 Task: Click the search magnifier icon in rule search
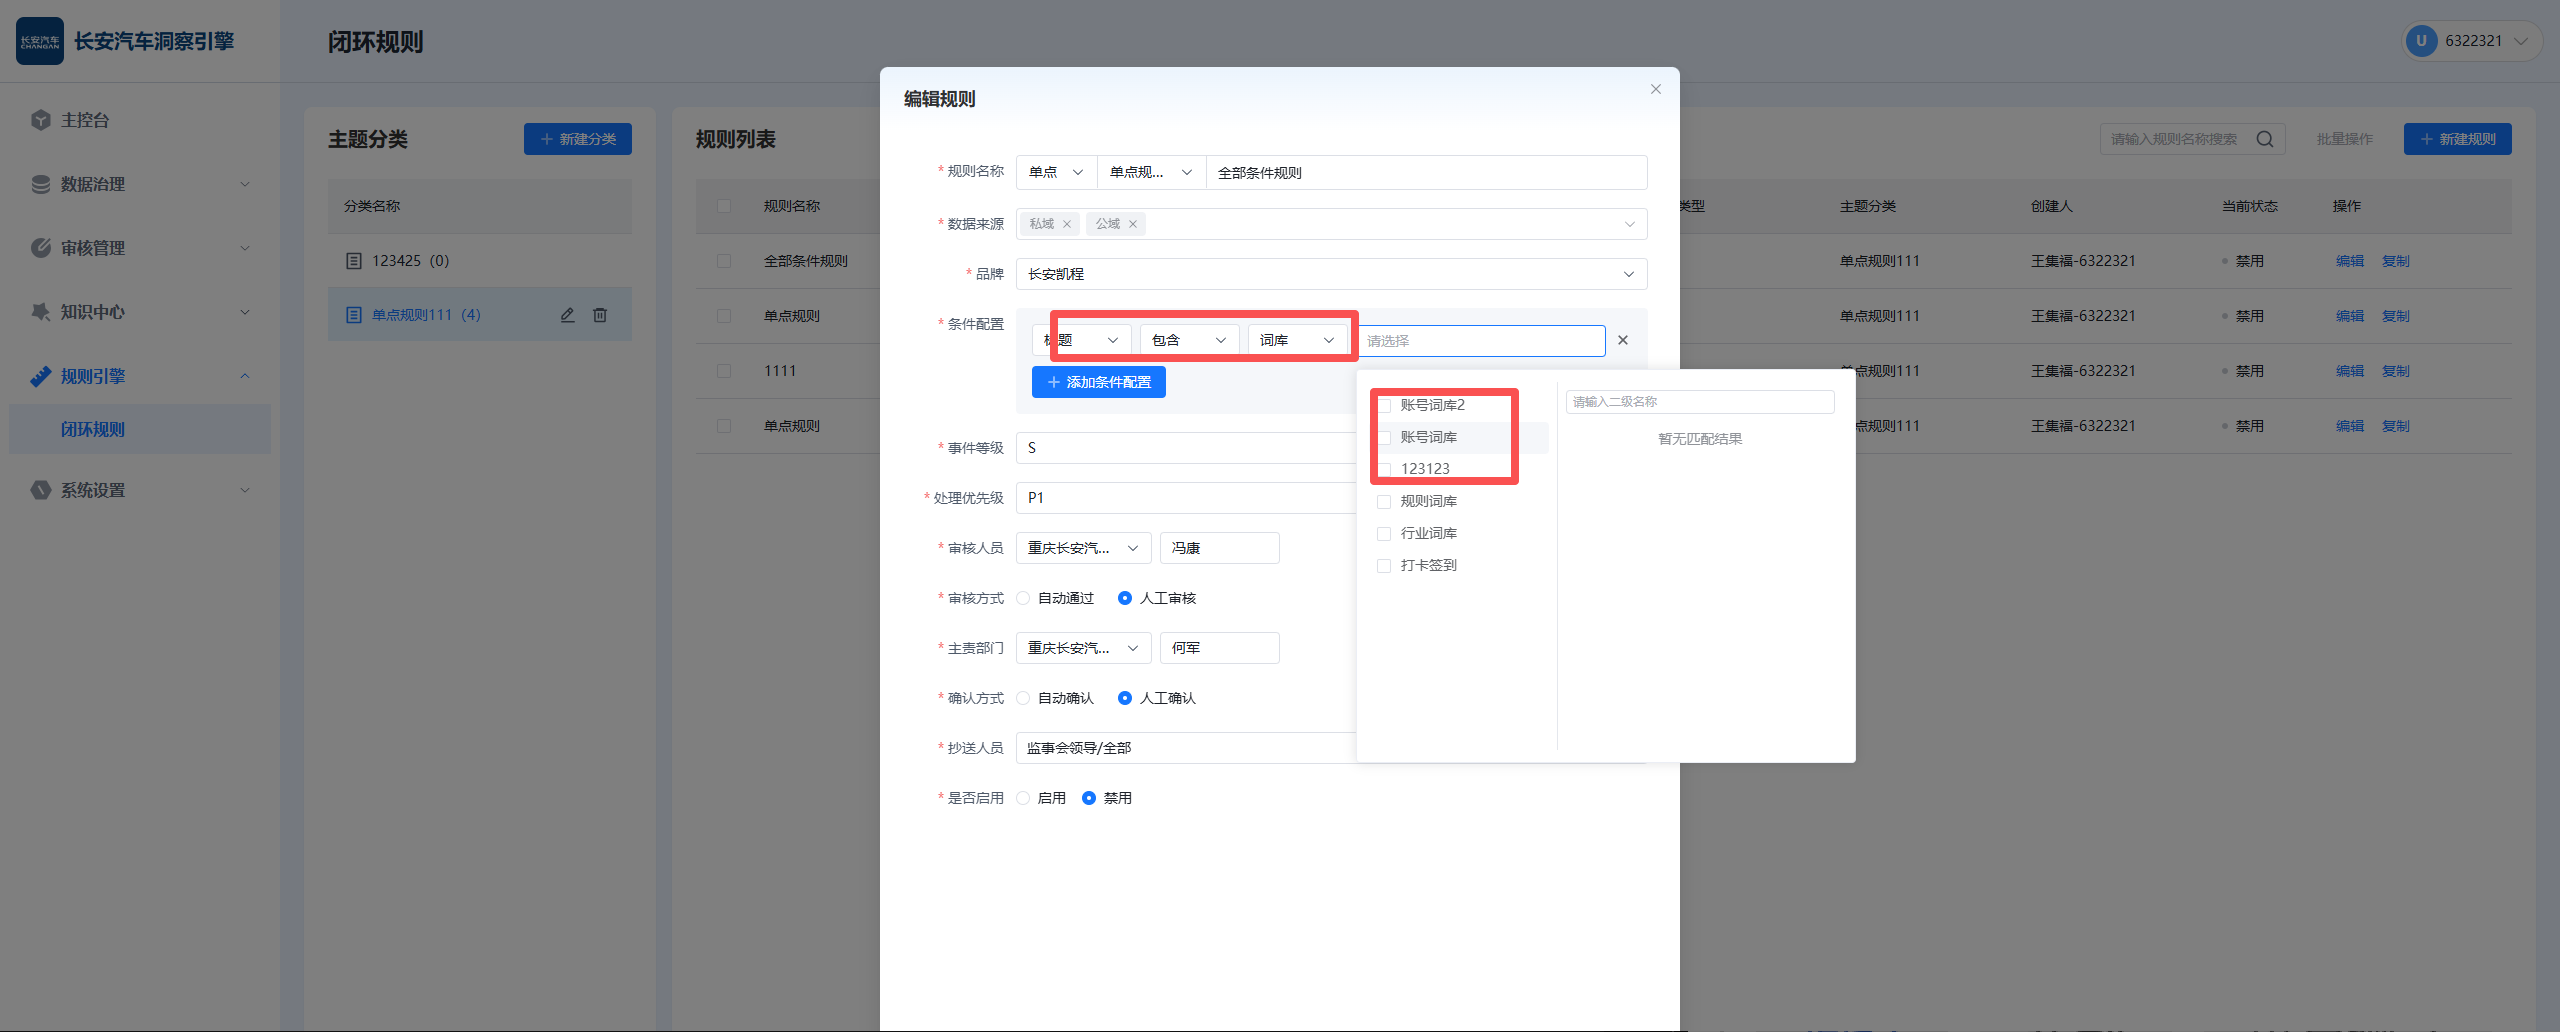2265,139
